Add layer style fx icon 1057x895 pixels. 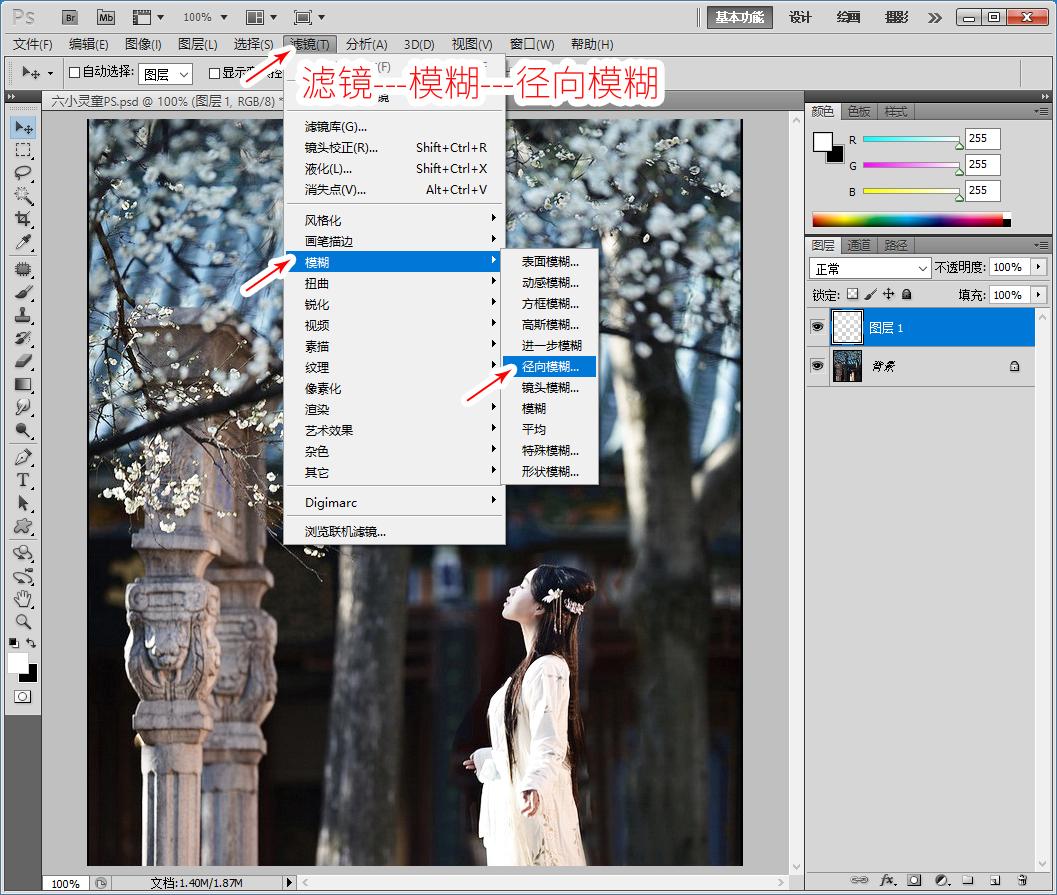coord(888,880)
